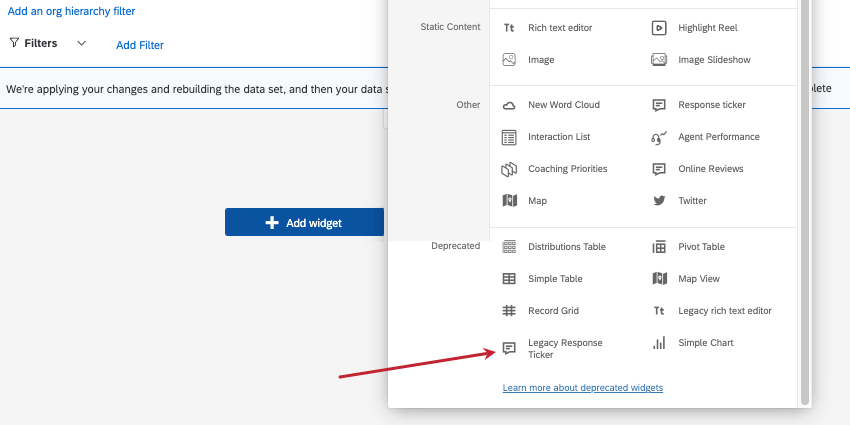Choose Pivot Table widget label
The image size is (850, 425).
click(x=701, y=247)
